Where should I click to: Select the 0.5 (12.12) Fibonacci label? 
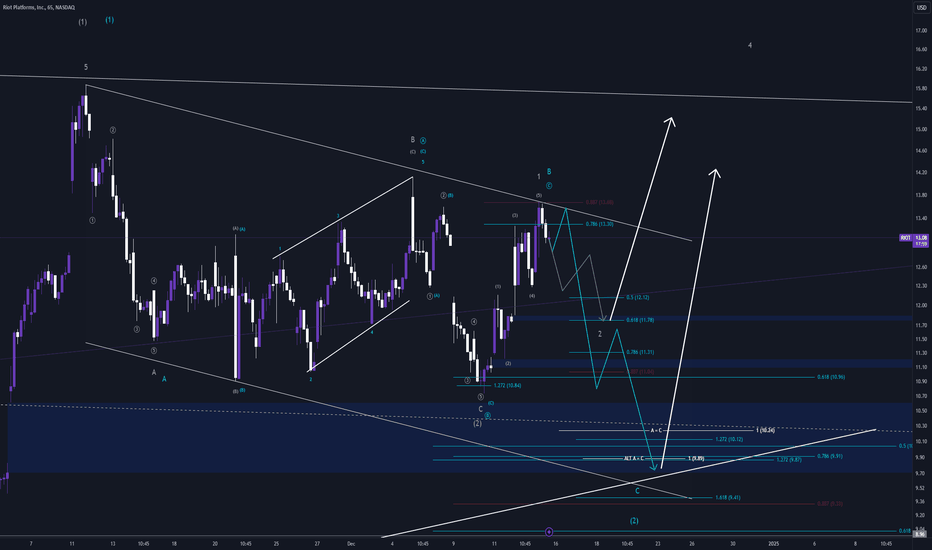[x=638, y=297]
